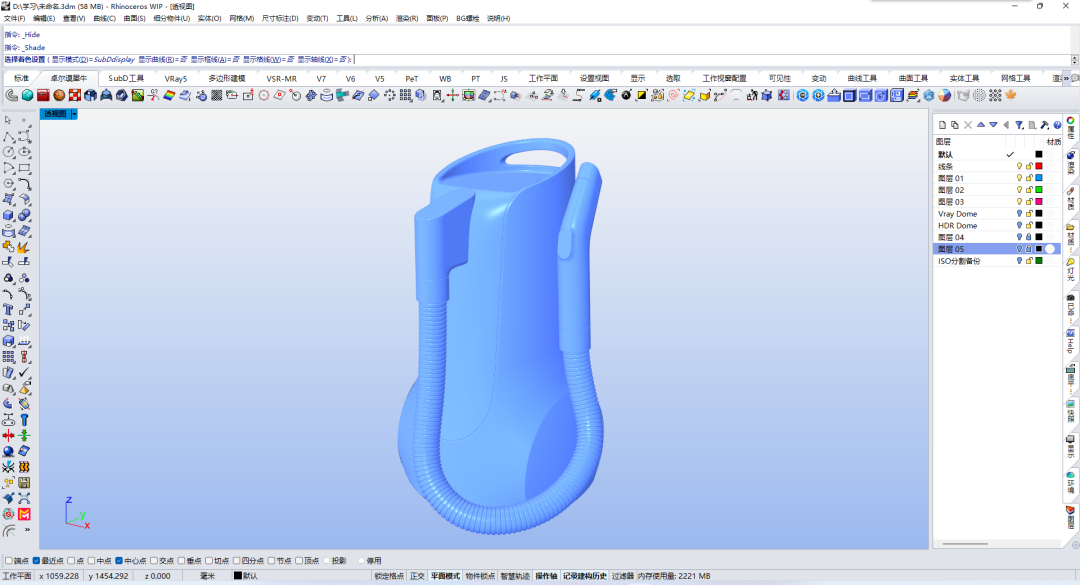Open the 曲面(S) menu

(134, 19)
